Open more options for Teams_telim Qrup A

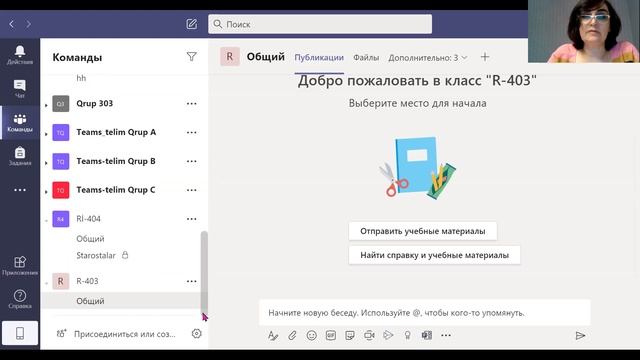[x=191, y=133]
